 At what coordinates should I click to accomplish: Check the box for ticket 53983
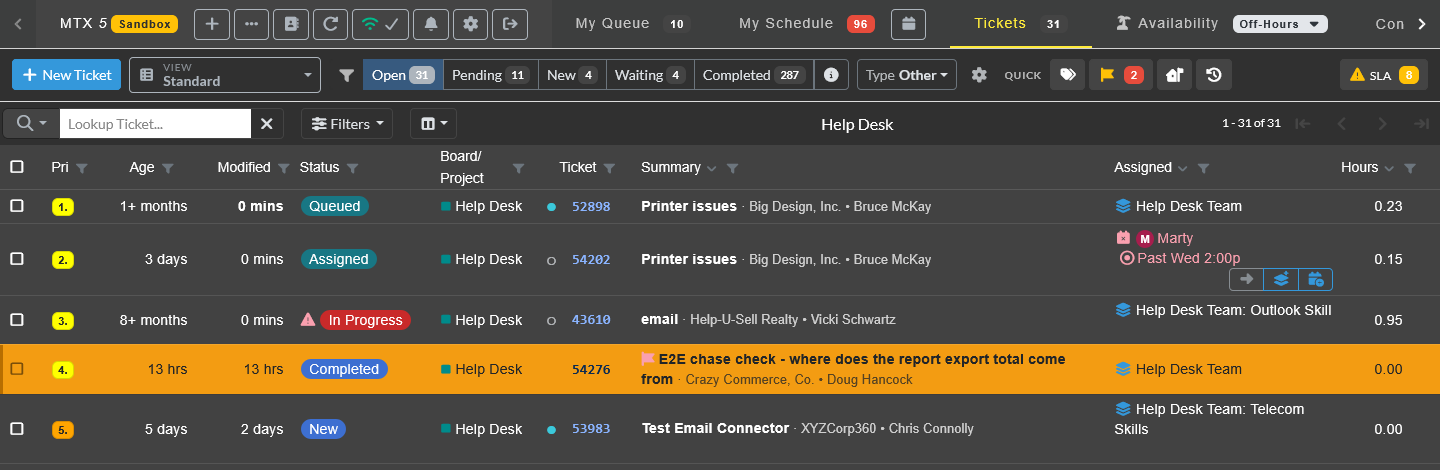click(x=17, y=429)
